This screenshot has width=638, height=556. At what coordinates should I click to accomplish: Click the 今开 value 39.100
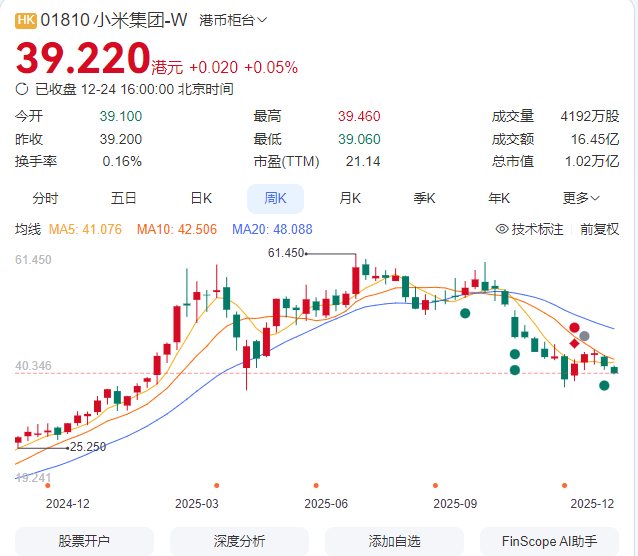(121, 116)
